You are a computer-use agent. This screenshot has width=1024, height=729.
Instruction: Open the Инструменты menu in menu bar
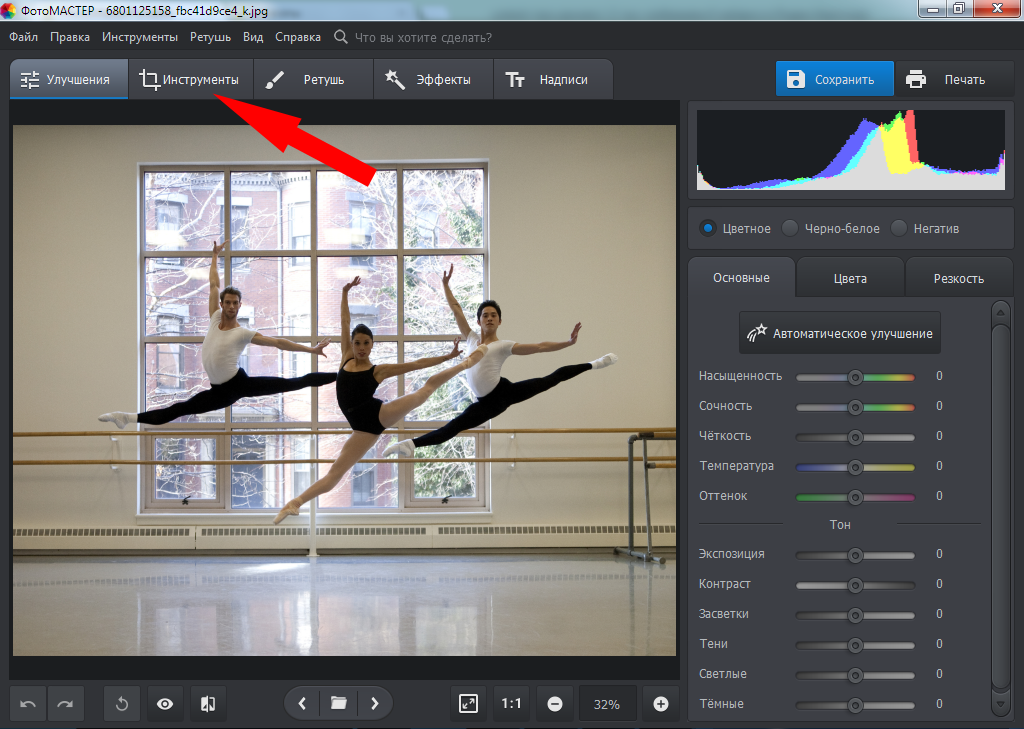(140, 37)
